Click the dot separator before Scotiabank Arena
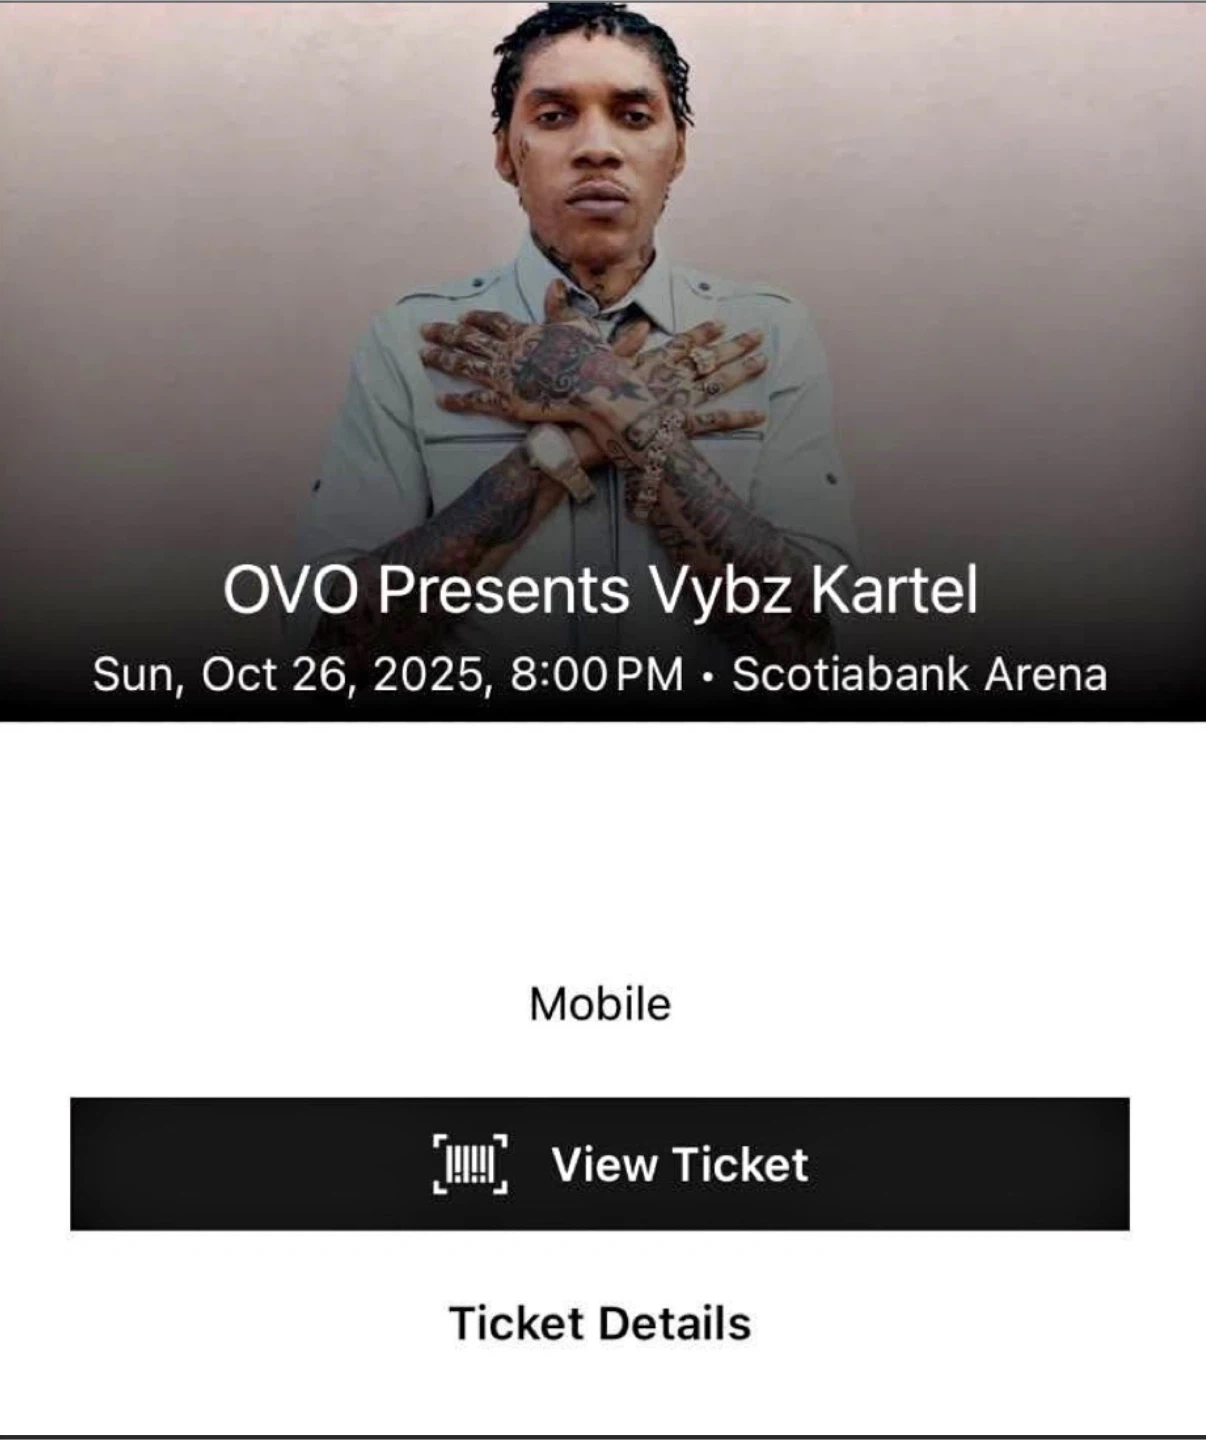Viewport: 1206px width, 1440px height. (708, 677)
